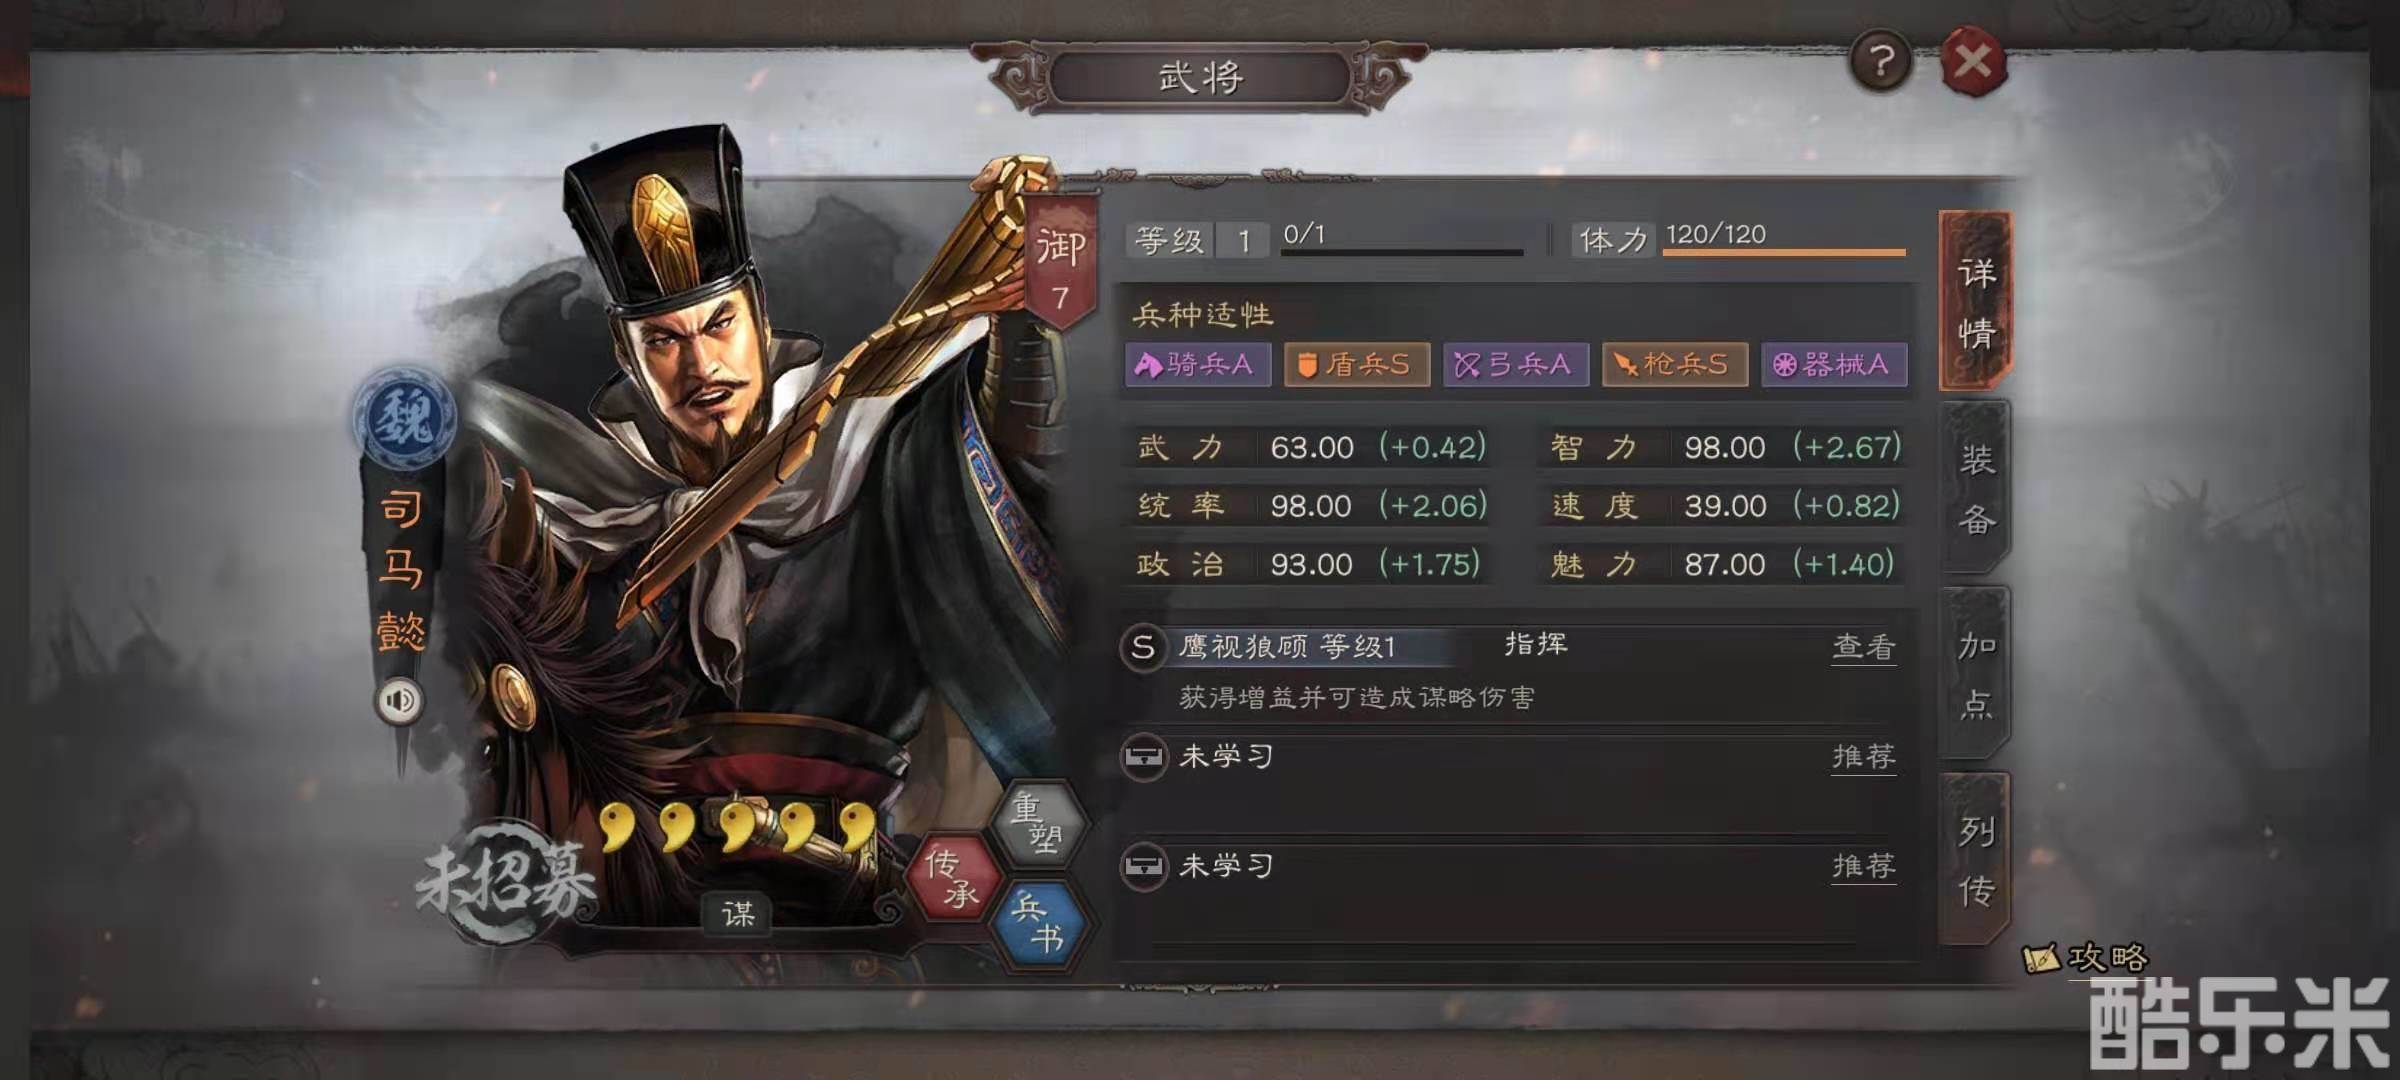Toggle Sima Yi's voice speaker icon

click(400, 701)
